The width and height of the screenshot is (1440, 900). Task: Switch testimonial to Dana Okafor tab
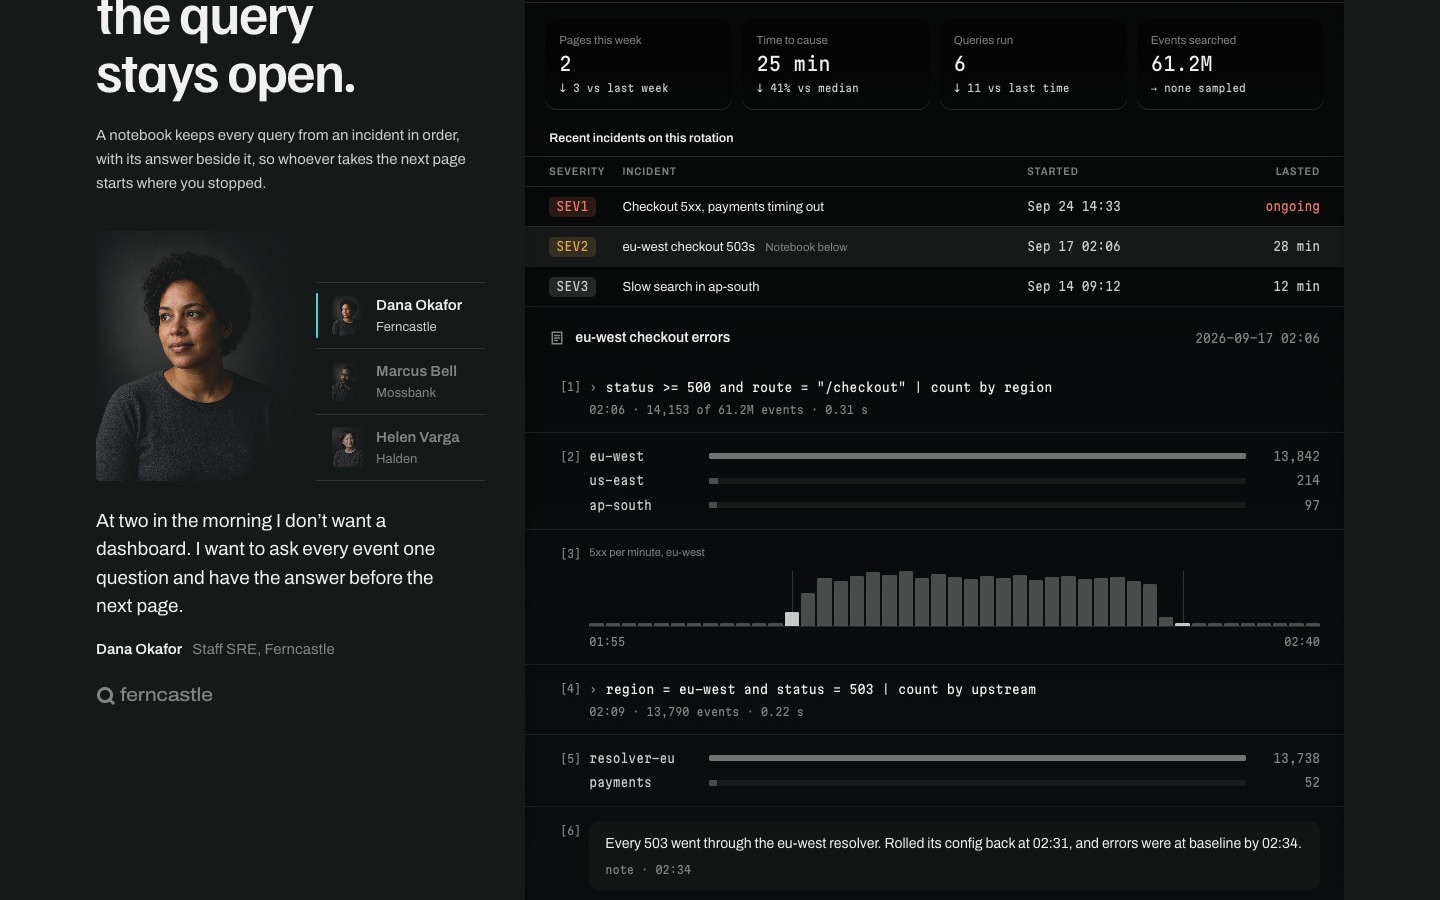click(x=400, y=315)
